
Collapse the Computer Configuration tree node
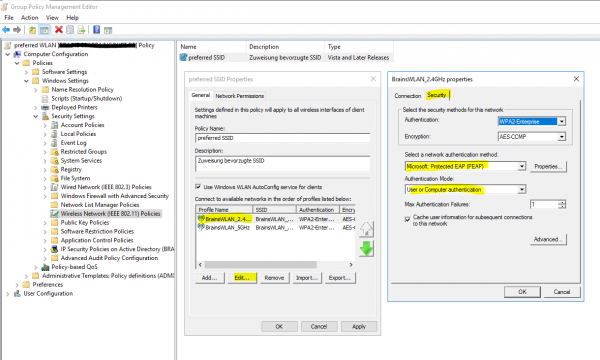click(x=8, y=54)
